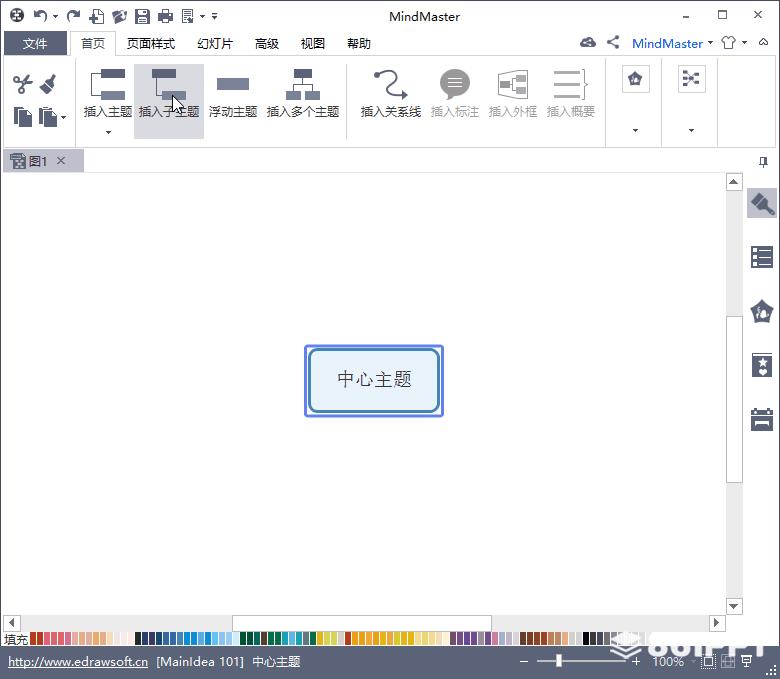The width and height of the screenshot is (780, 679).
Task: Click the fit to page icon in status bar
Action: click(x=708, y=662)
